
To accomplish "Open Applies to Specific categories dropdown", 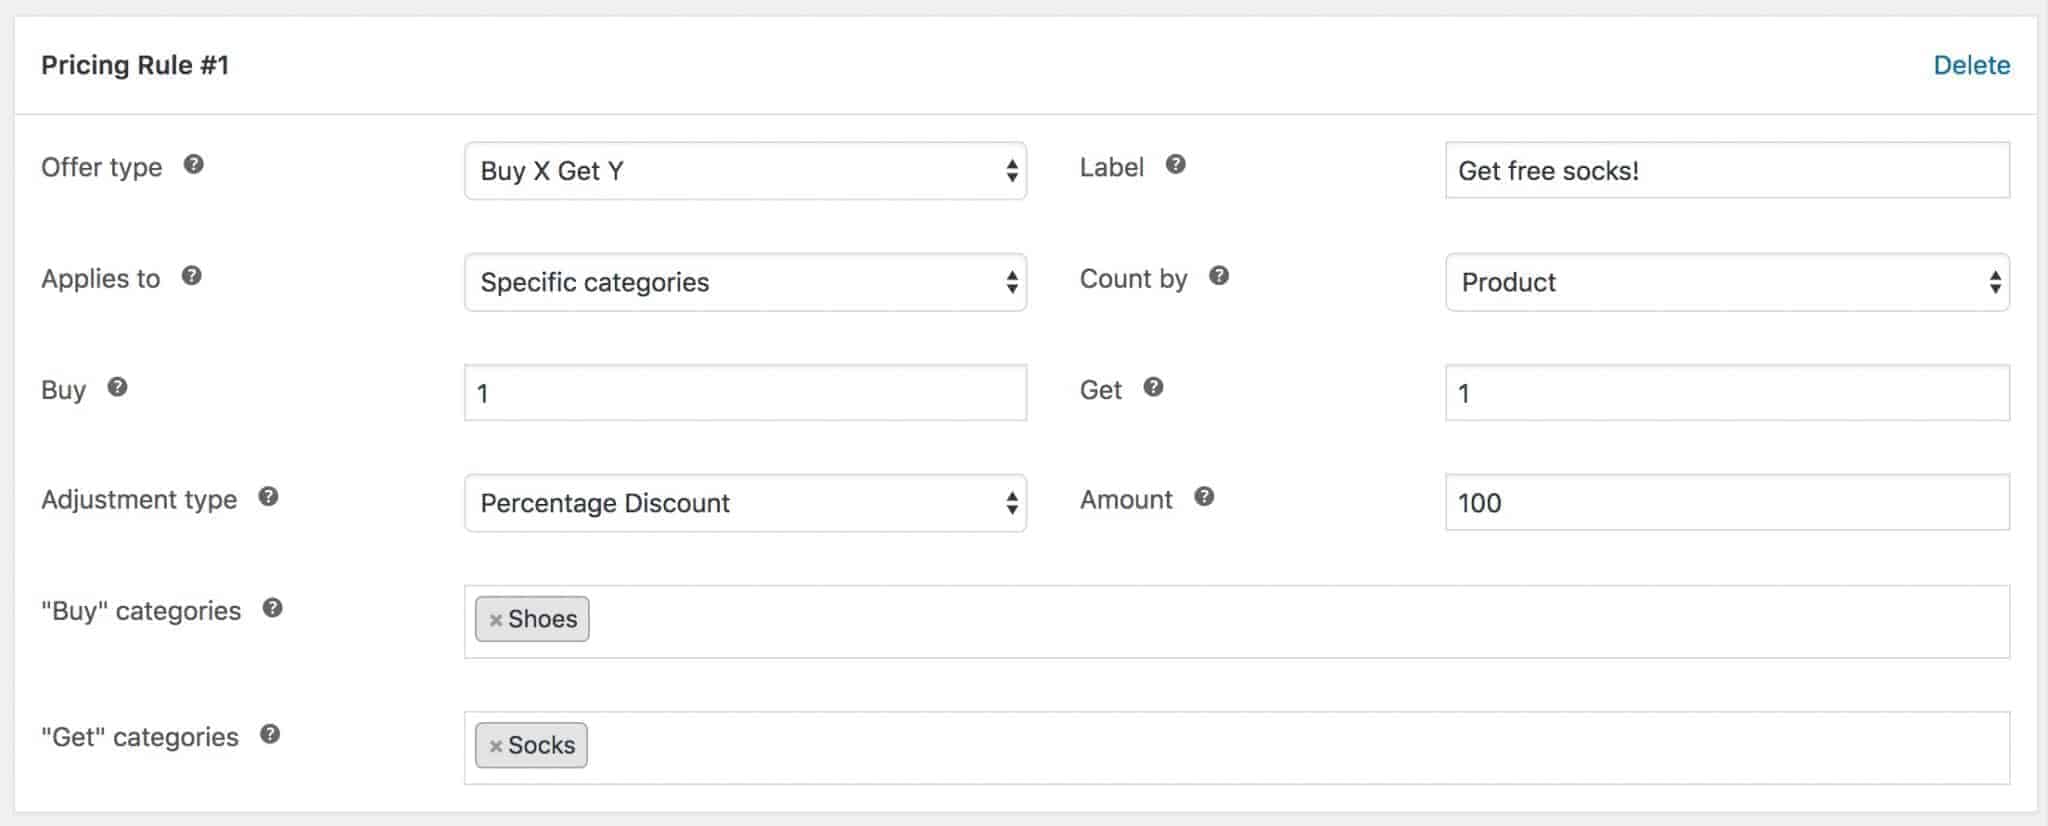I will click(745, 282).
